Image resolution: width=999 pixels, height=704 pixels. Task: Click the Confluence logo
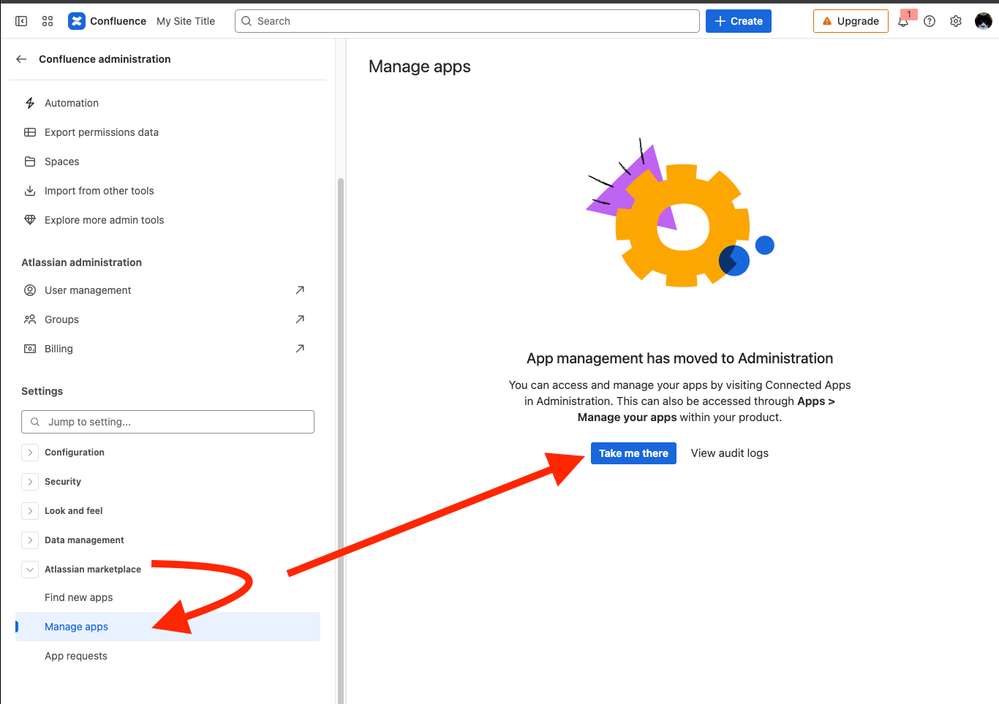point(76,21)
